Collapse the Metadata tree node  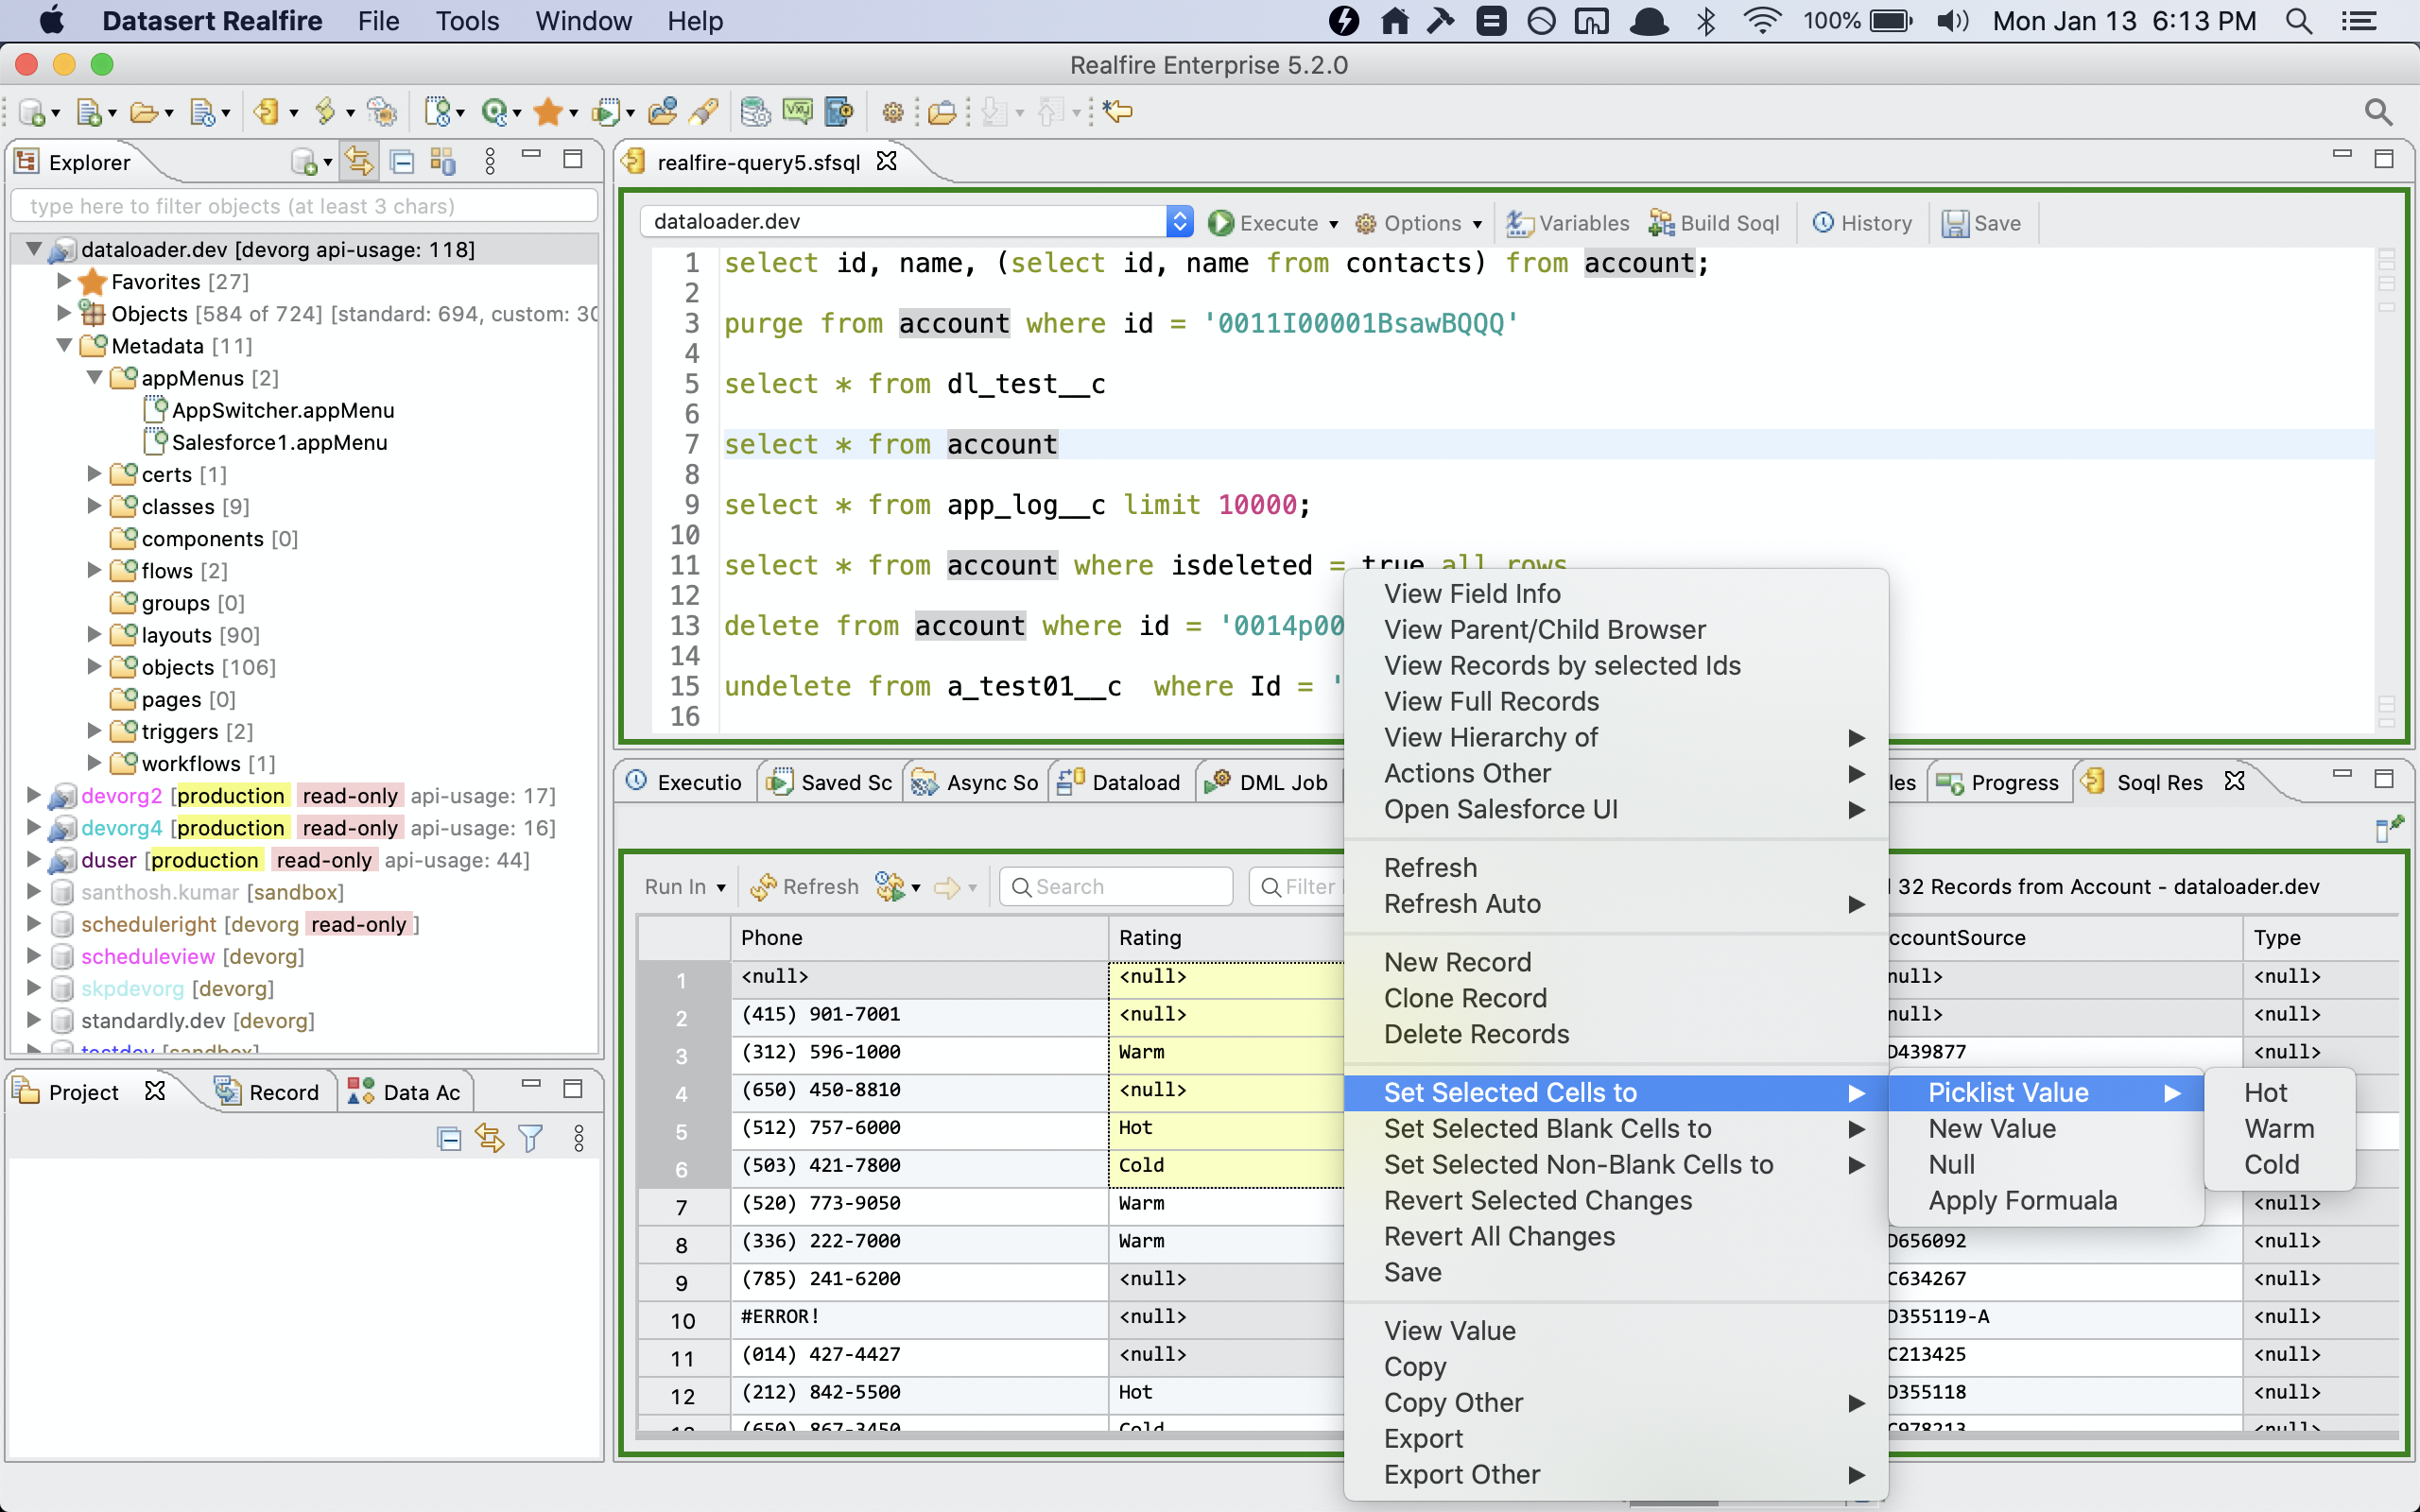64,346
